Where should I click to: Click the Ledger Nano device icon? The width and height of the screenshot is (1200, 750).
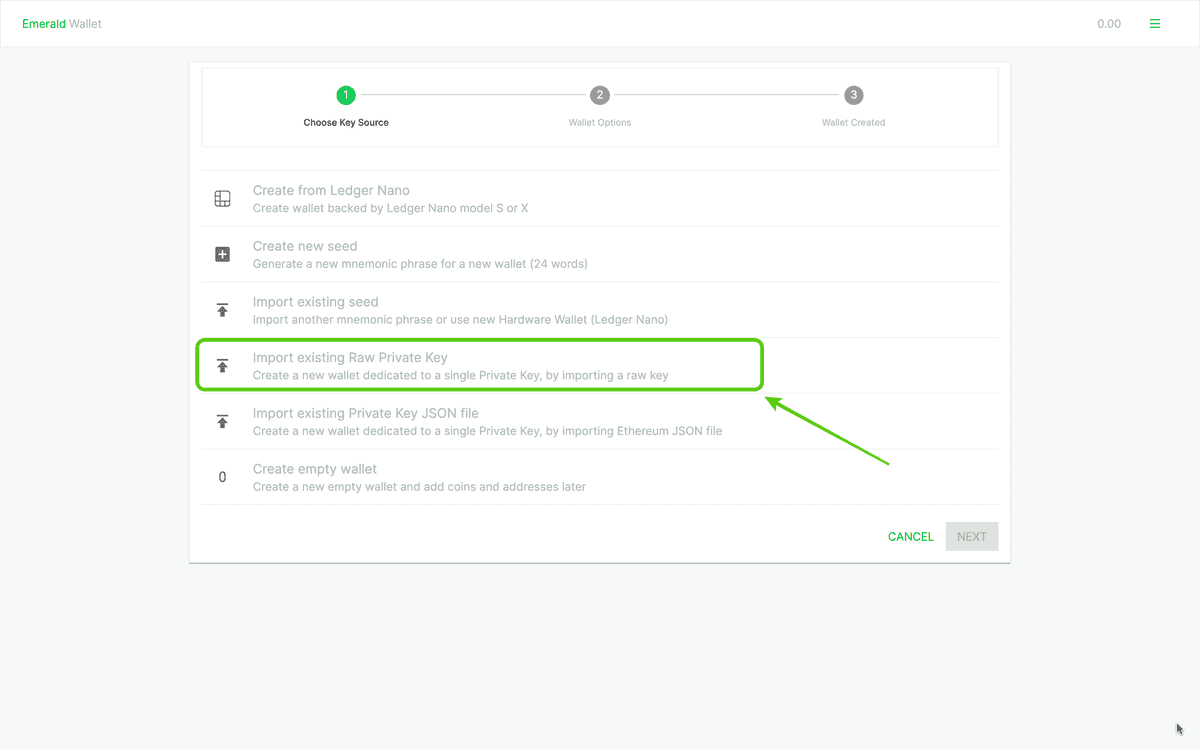click(x=222, y=198)
